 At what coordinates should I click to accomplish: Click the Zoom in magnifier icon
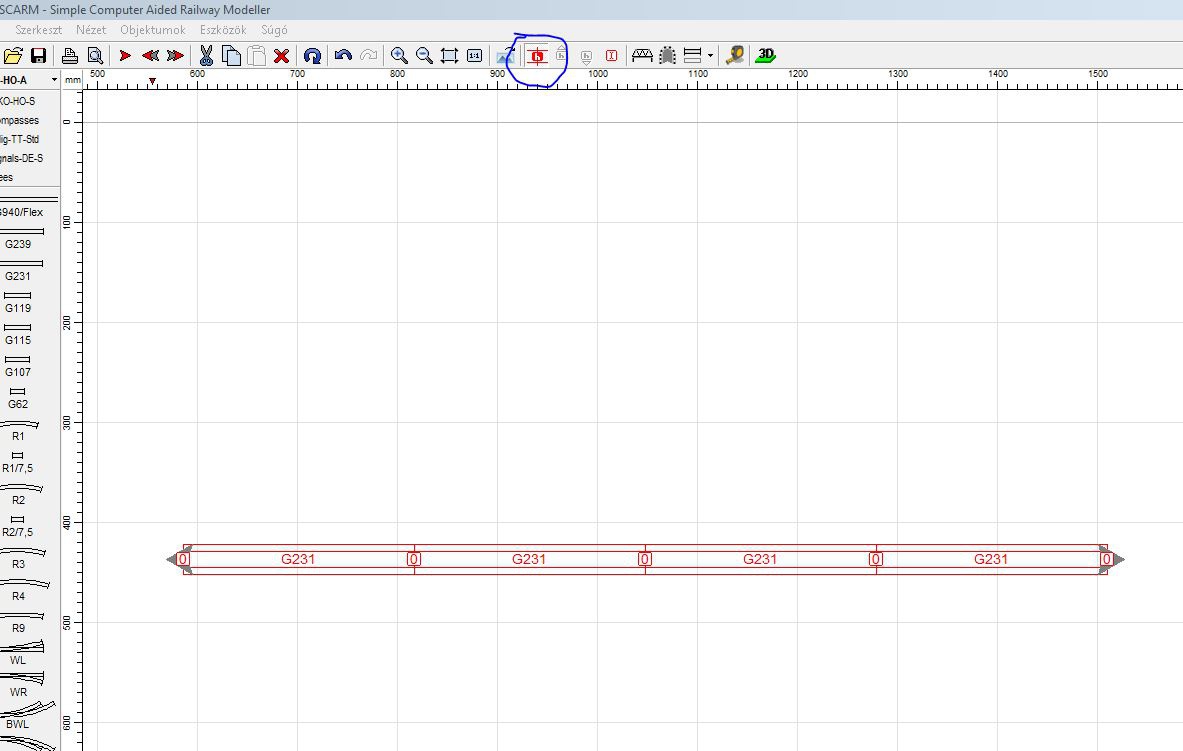click(x=399, y=56)
